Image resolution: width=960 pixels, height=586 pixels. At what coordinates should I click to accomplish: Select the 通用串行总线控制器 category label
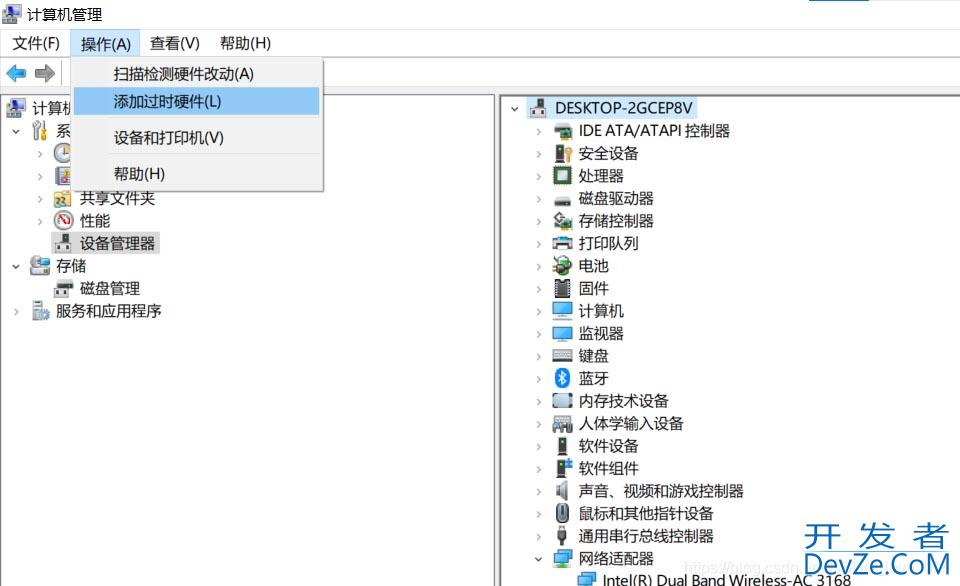[x=646, y=536]
